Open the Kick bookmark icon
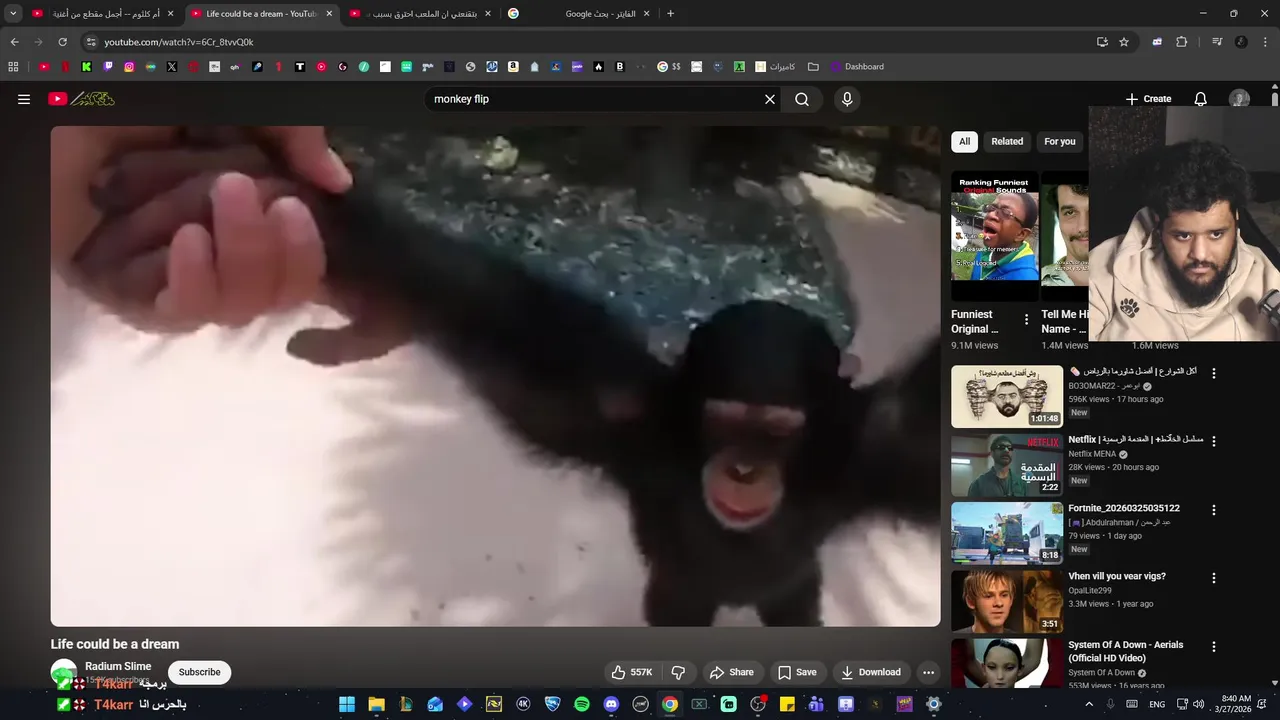1280x720 pixels. (x=86, y=67)
